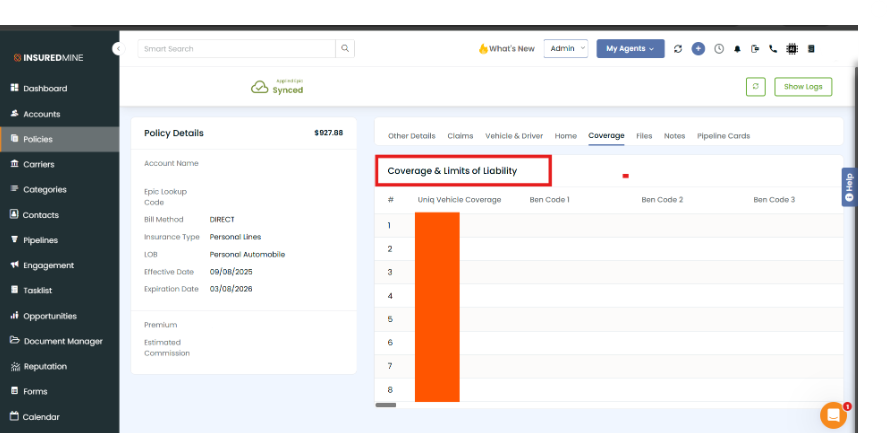This screenshot has height=433, width=887.
Task: Open the orange chat widget icon
Action: pyautogui.click(x=832, y=415)
